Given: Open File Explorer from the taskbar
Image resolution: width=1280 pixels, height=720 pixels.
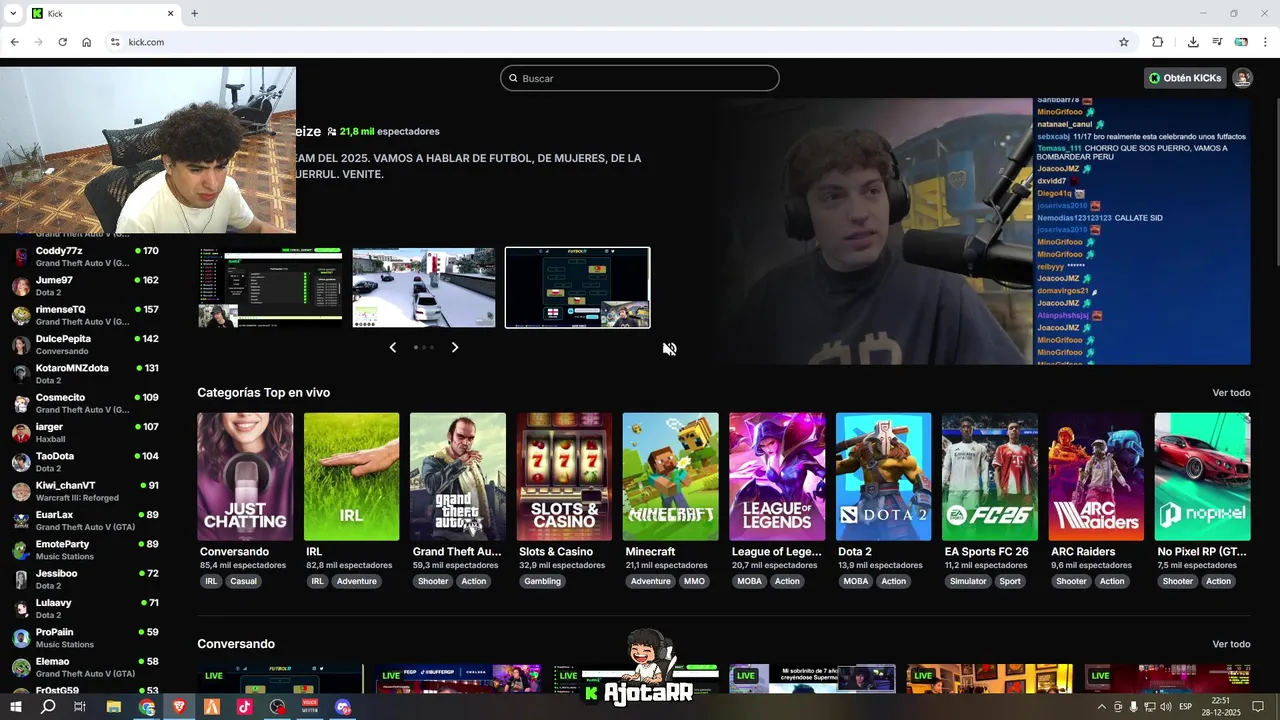Looking at the screenshot, I should click(113, 707).
